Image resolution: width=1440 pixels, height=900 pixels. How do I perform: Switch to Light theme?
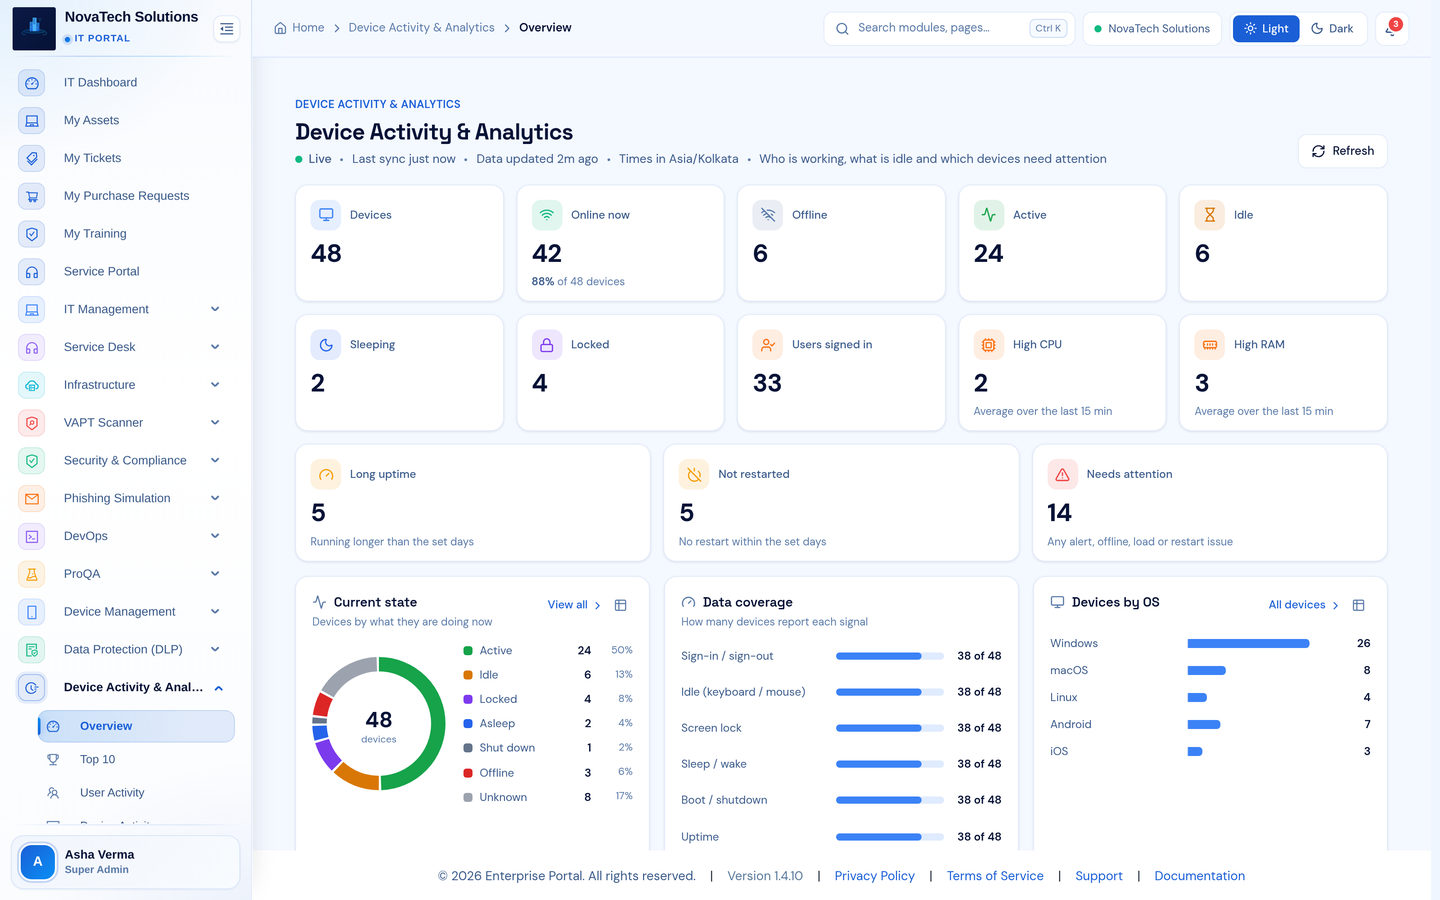(1266, 29)
